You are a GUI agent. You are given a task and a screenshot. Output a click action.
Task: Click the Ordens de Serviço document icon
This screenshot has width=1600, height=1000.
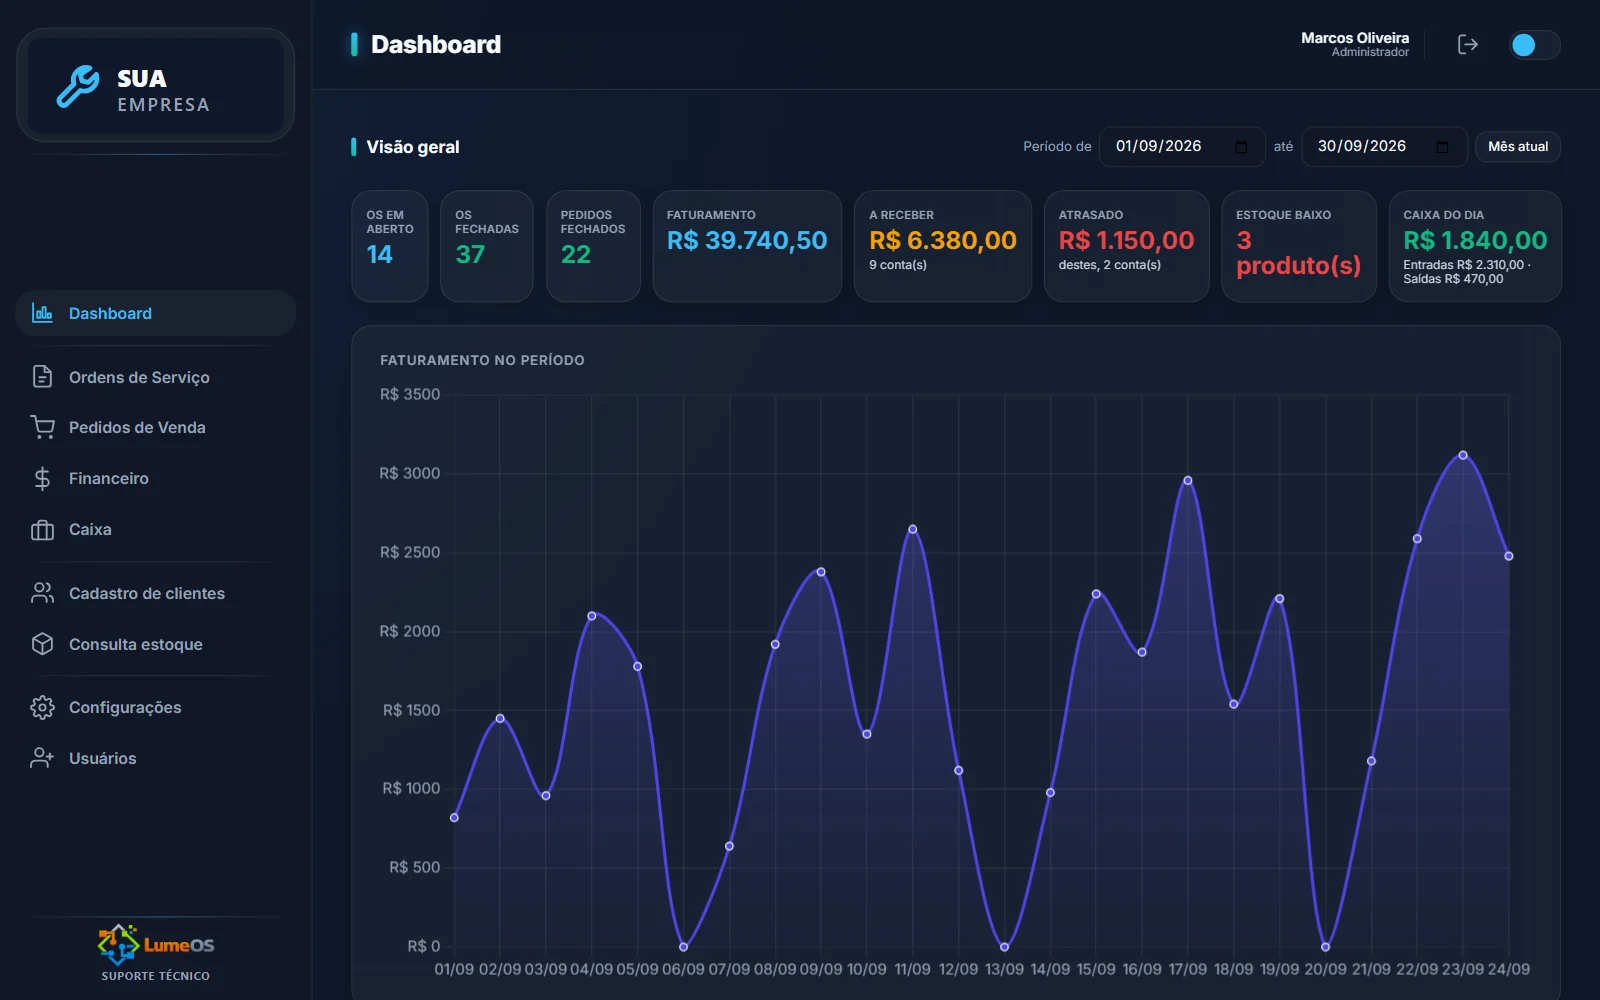(42, 377)
